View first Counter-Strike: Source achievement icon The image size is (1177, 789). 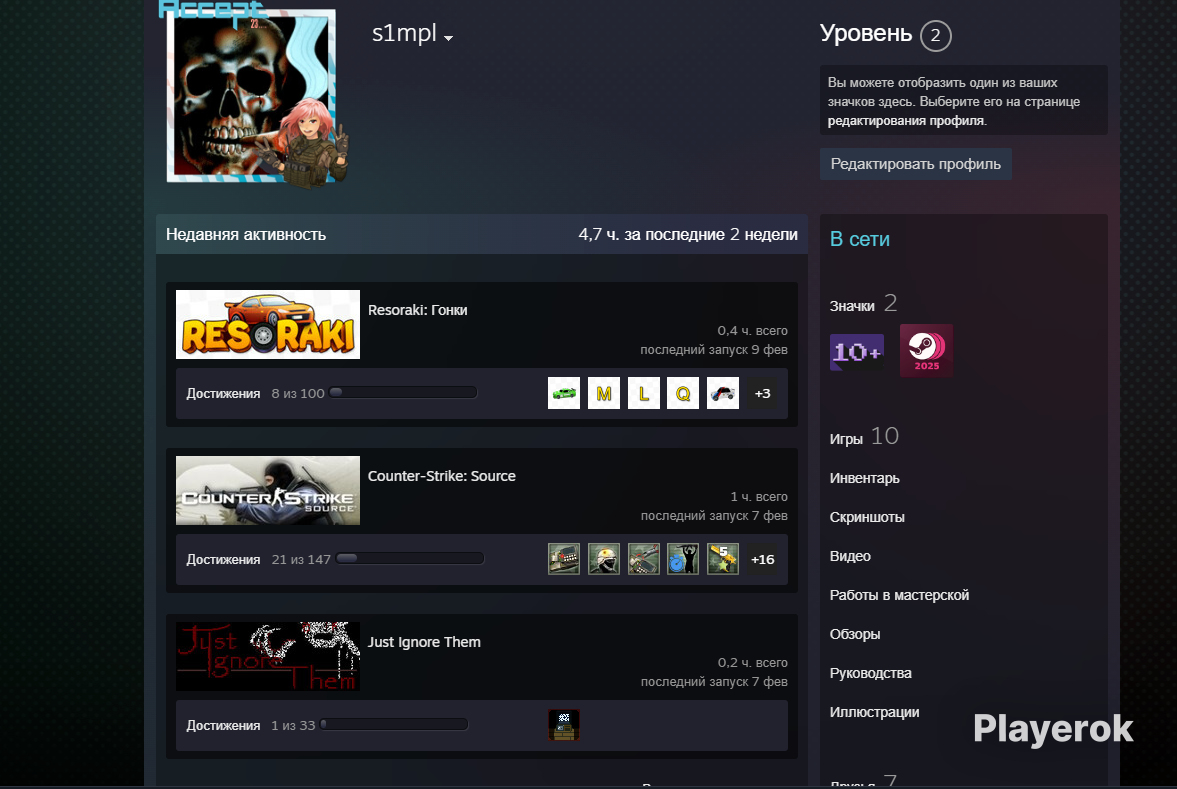pos(564,559)
